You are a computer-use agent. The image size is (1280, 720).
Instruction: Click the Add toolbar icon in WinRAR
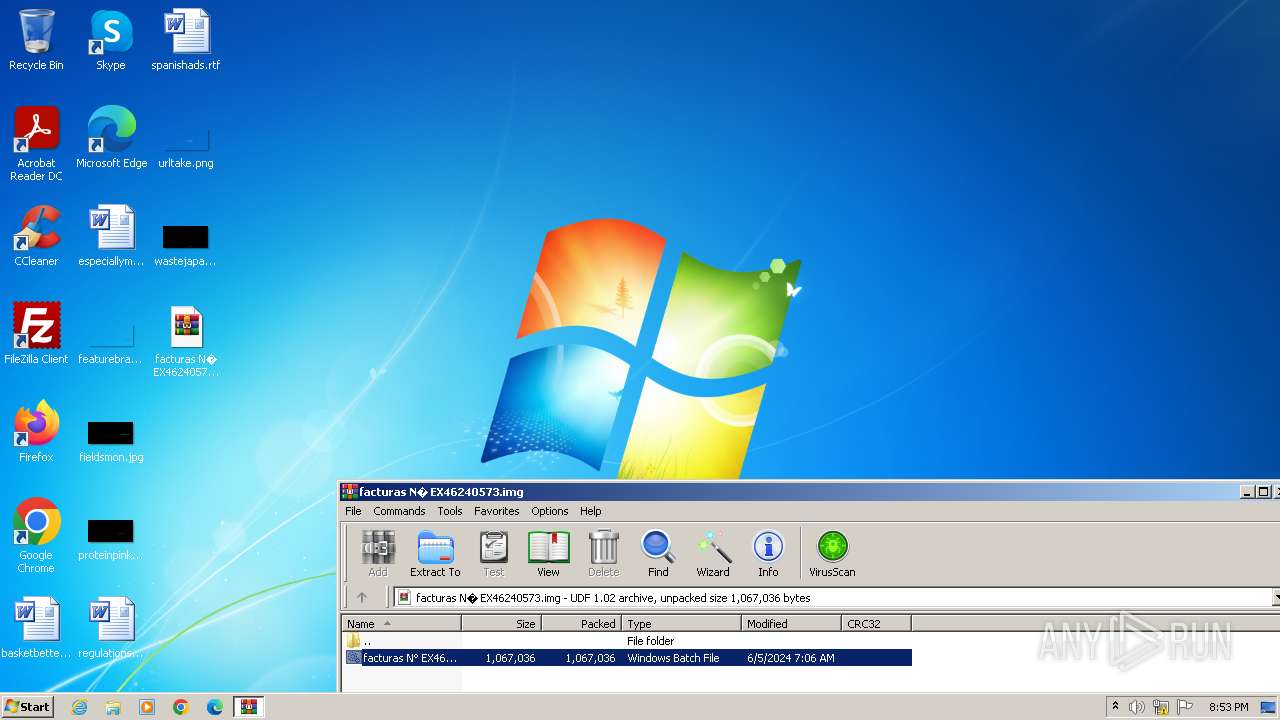click(378, 554)
